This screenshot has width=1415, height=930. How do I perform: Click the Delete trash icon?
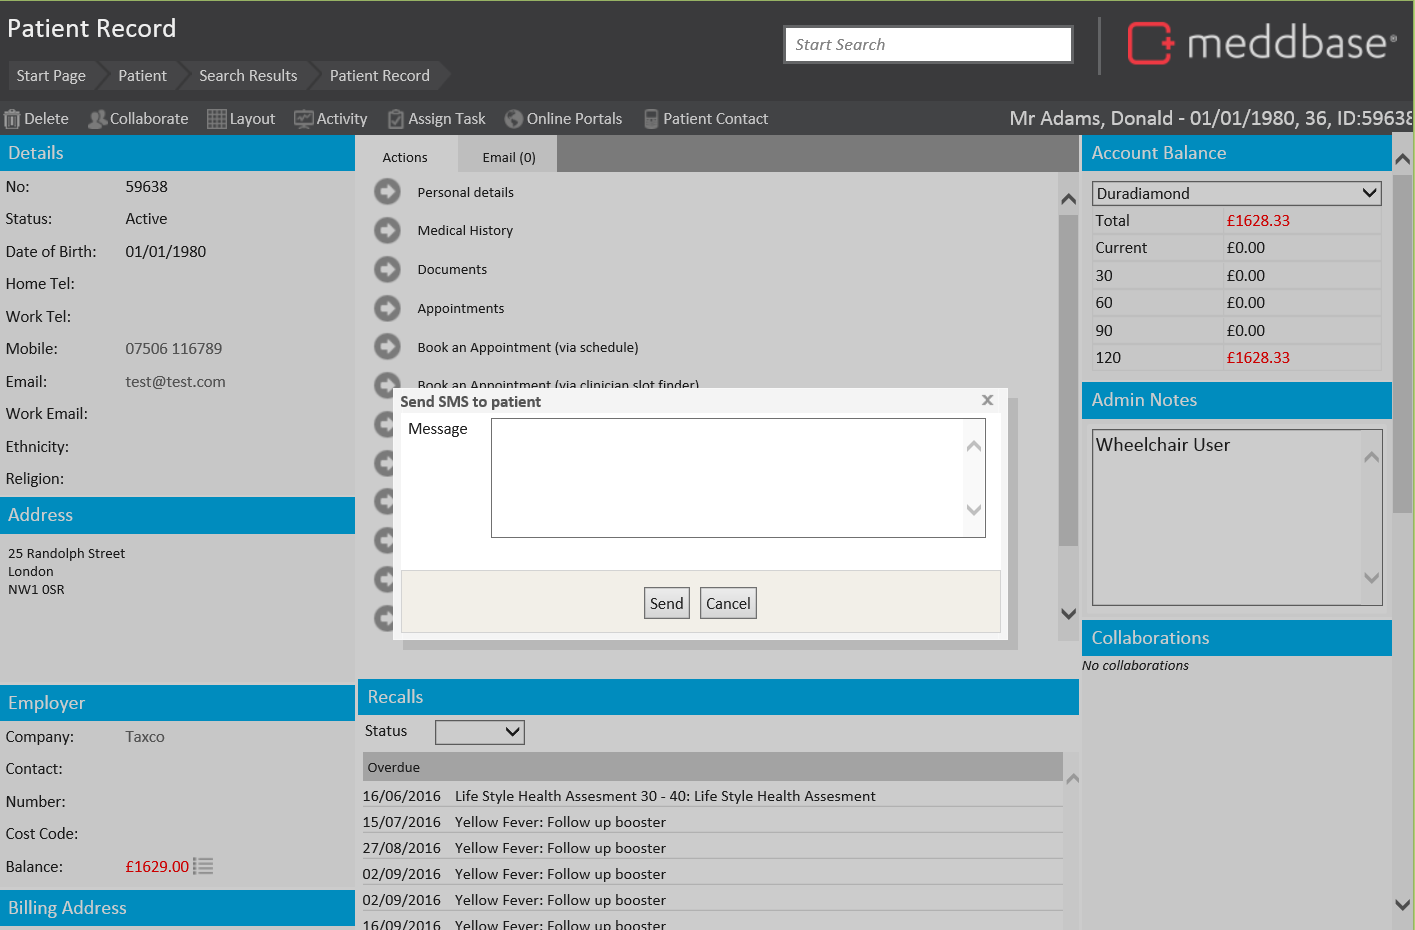pyautogui.click(x=11, y=118)
